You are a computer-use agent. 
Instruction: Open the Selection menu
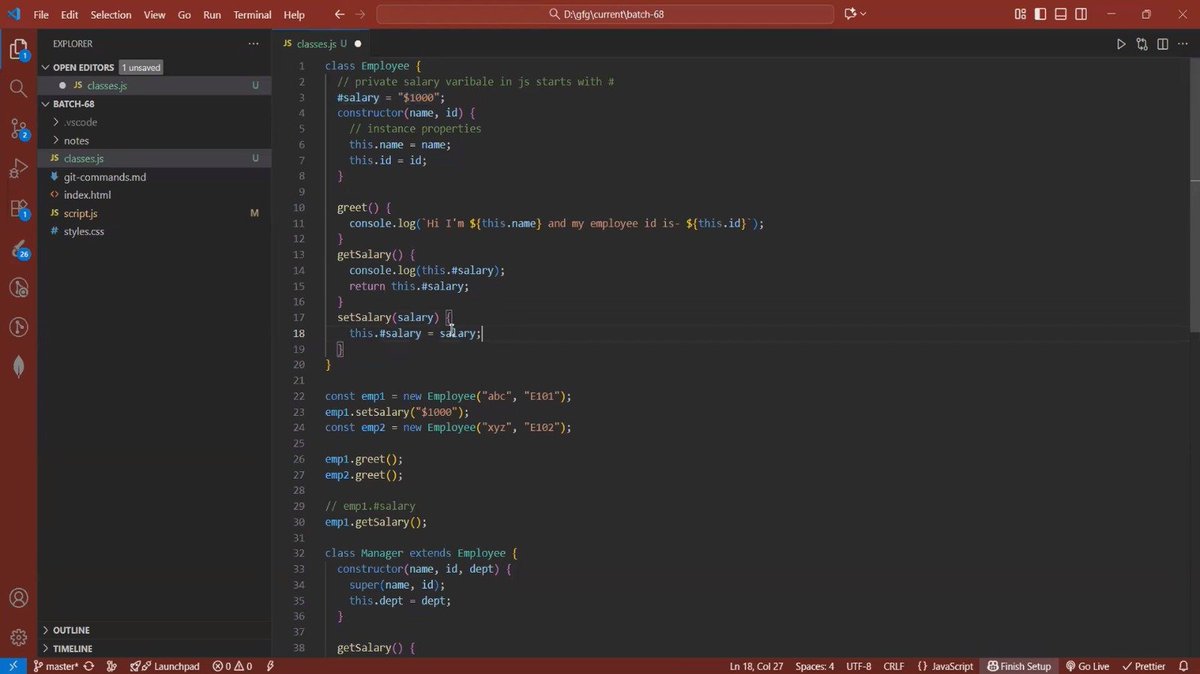(111, 15)
